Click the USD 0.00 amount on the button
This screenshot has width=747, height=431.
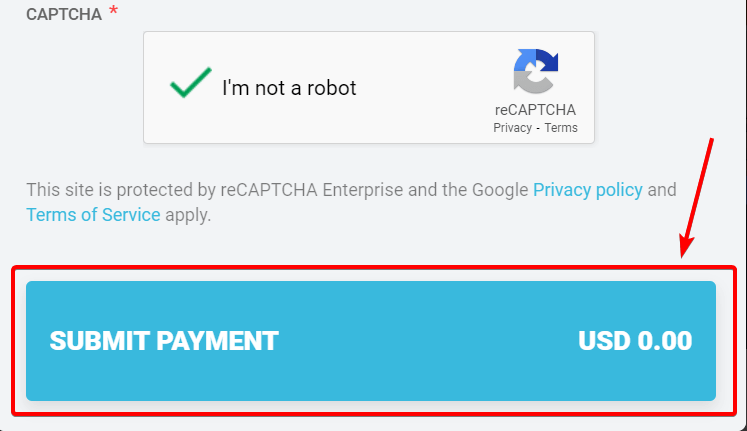point(635,341)
